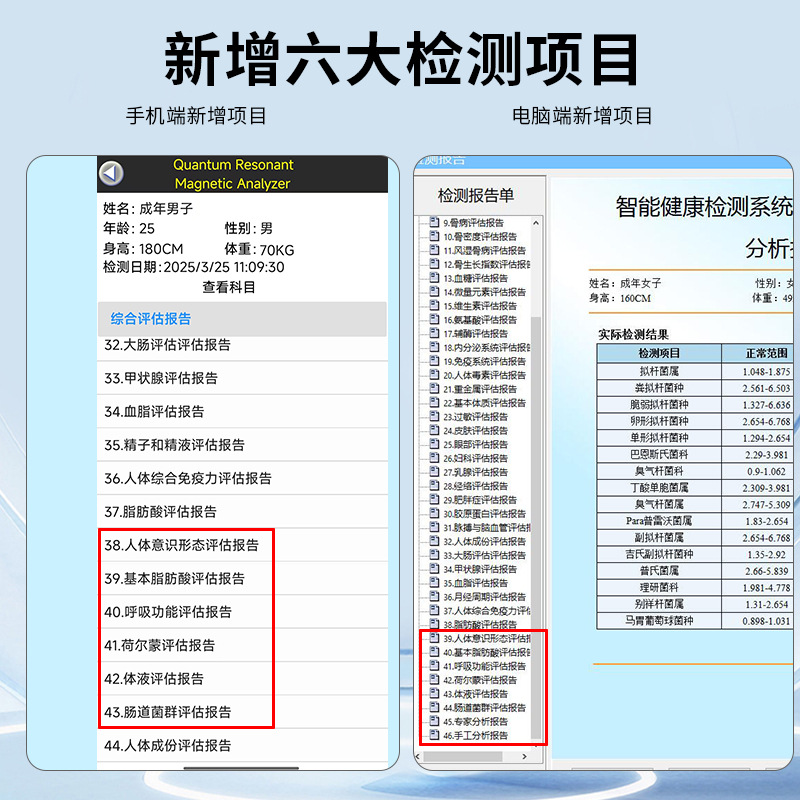Click document icon beside 35.血脂评估报告
800x800 pixels.
click(x=434, y=582)
